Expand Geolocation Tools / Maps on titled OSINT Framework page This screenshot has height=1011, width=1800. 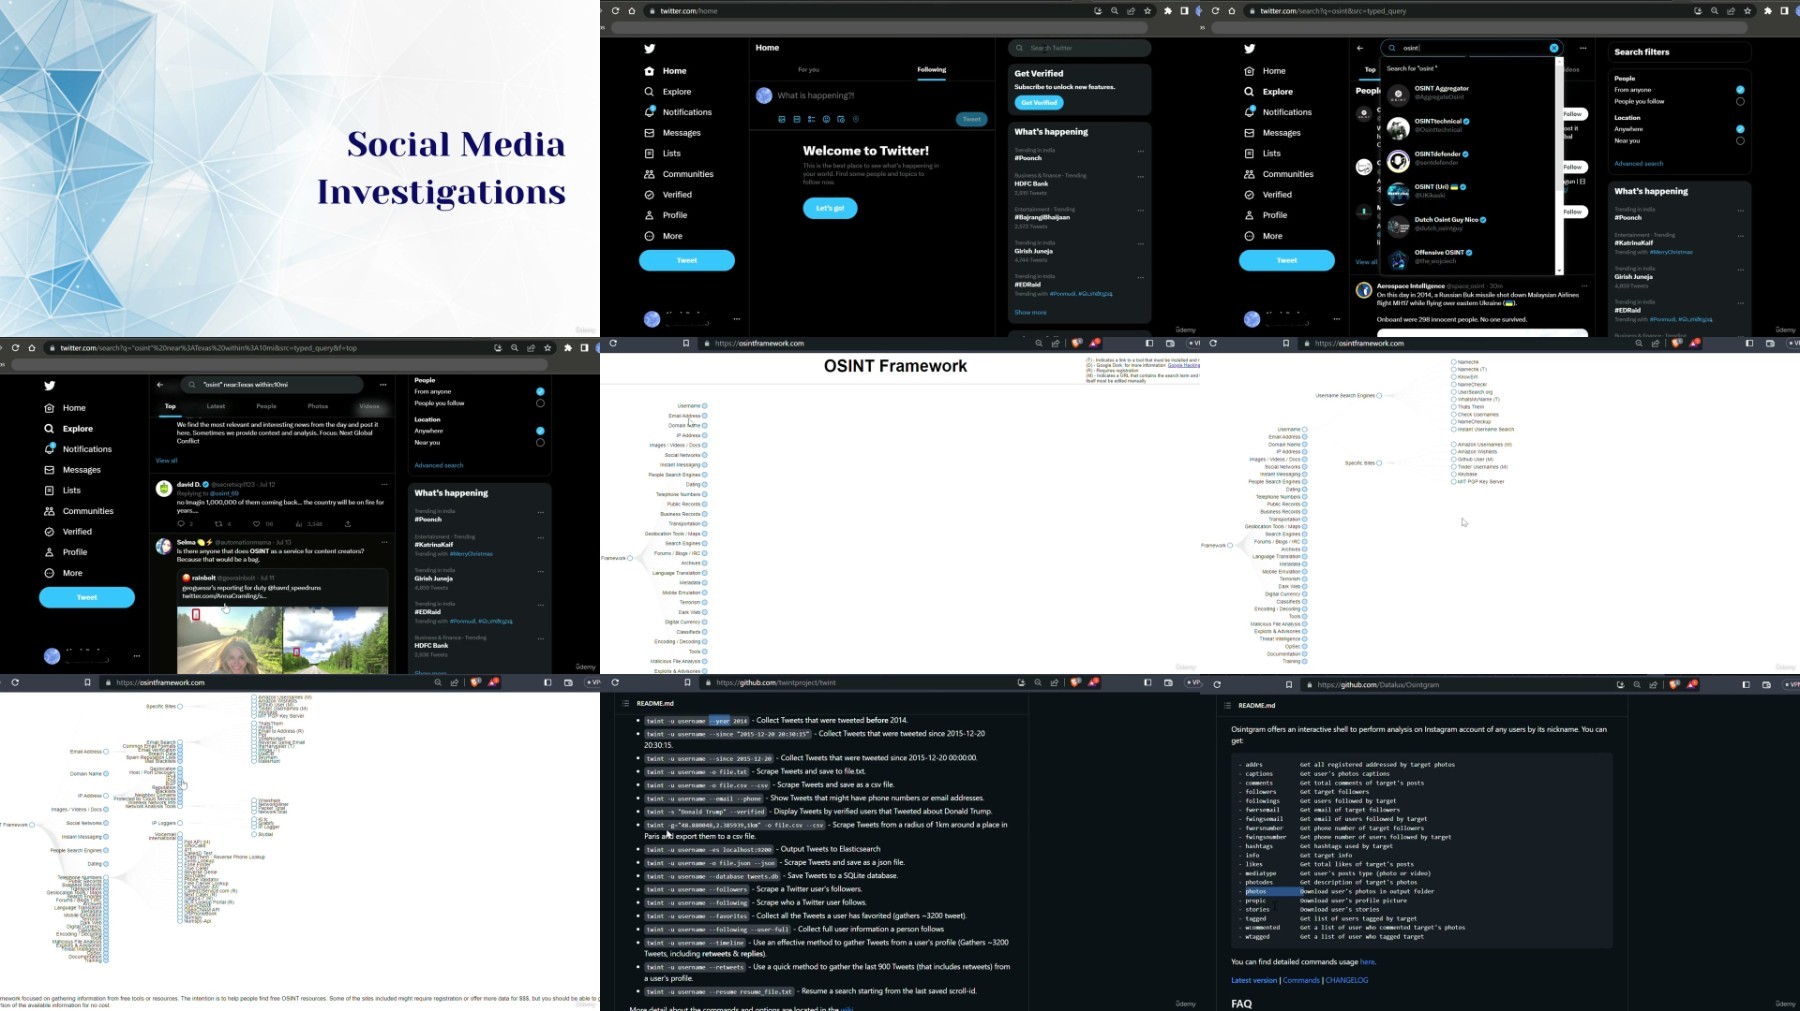(x=704, y=534)
